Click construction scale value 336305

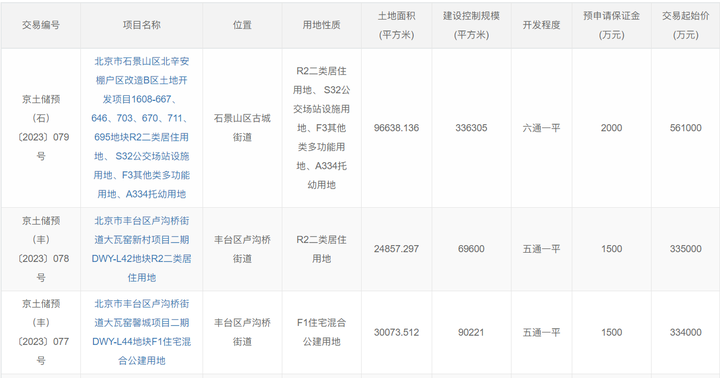[x=471, y=128]
